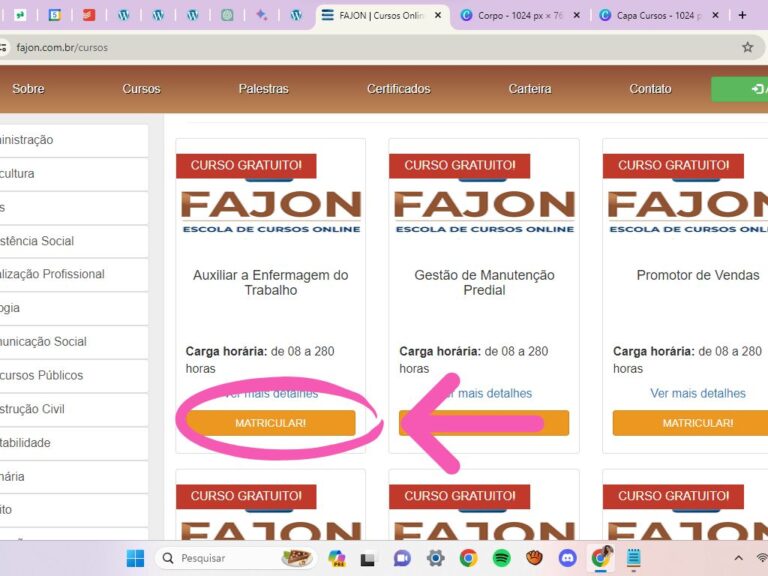This screenshot has height=576, width=768.
Task: Enroll in Auxiliar a Enfermagem do Trabalho with MATRICULAR
Action: pyautogui.click(x=270, y=423)
